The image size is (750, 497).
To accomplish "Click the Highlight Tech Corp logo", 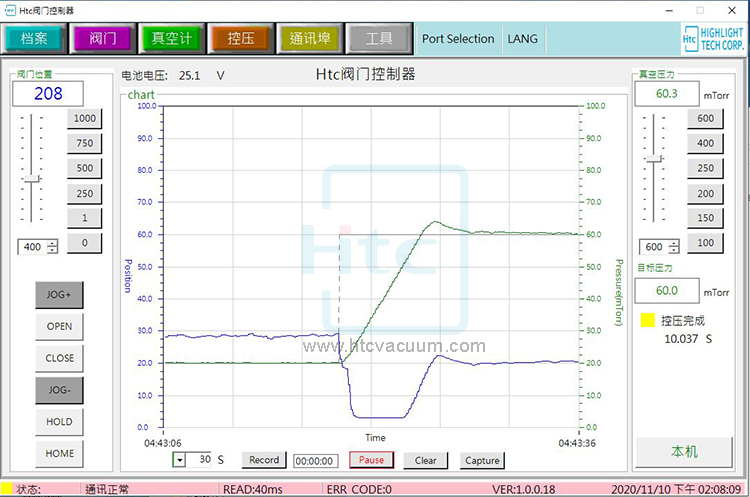I will [x=713, y=39].
